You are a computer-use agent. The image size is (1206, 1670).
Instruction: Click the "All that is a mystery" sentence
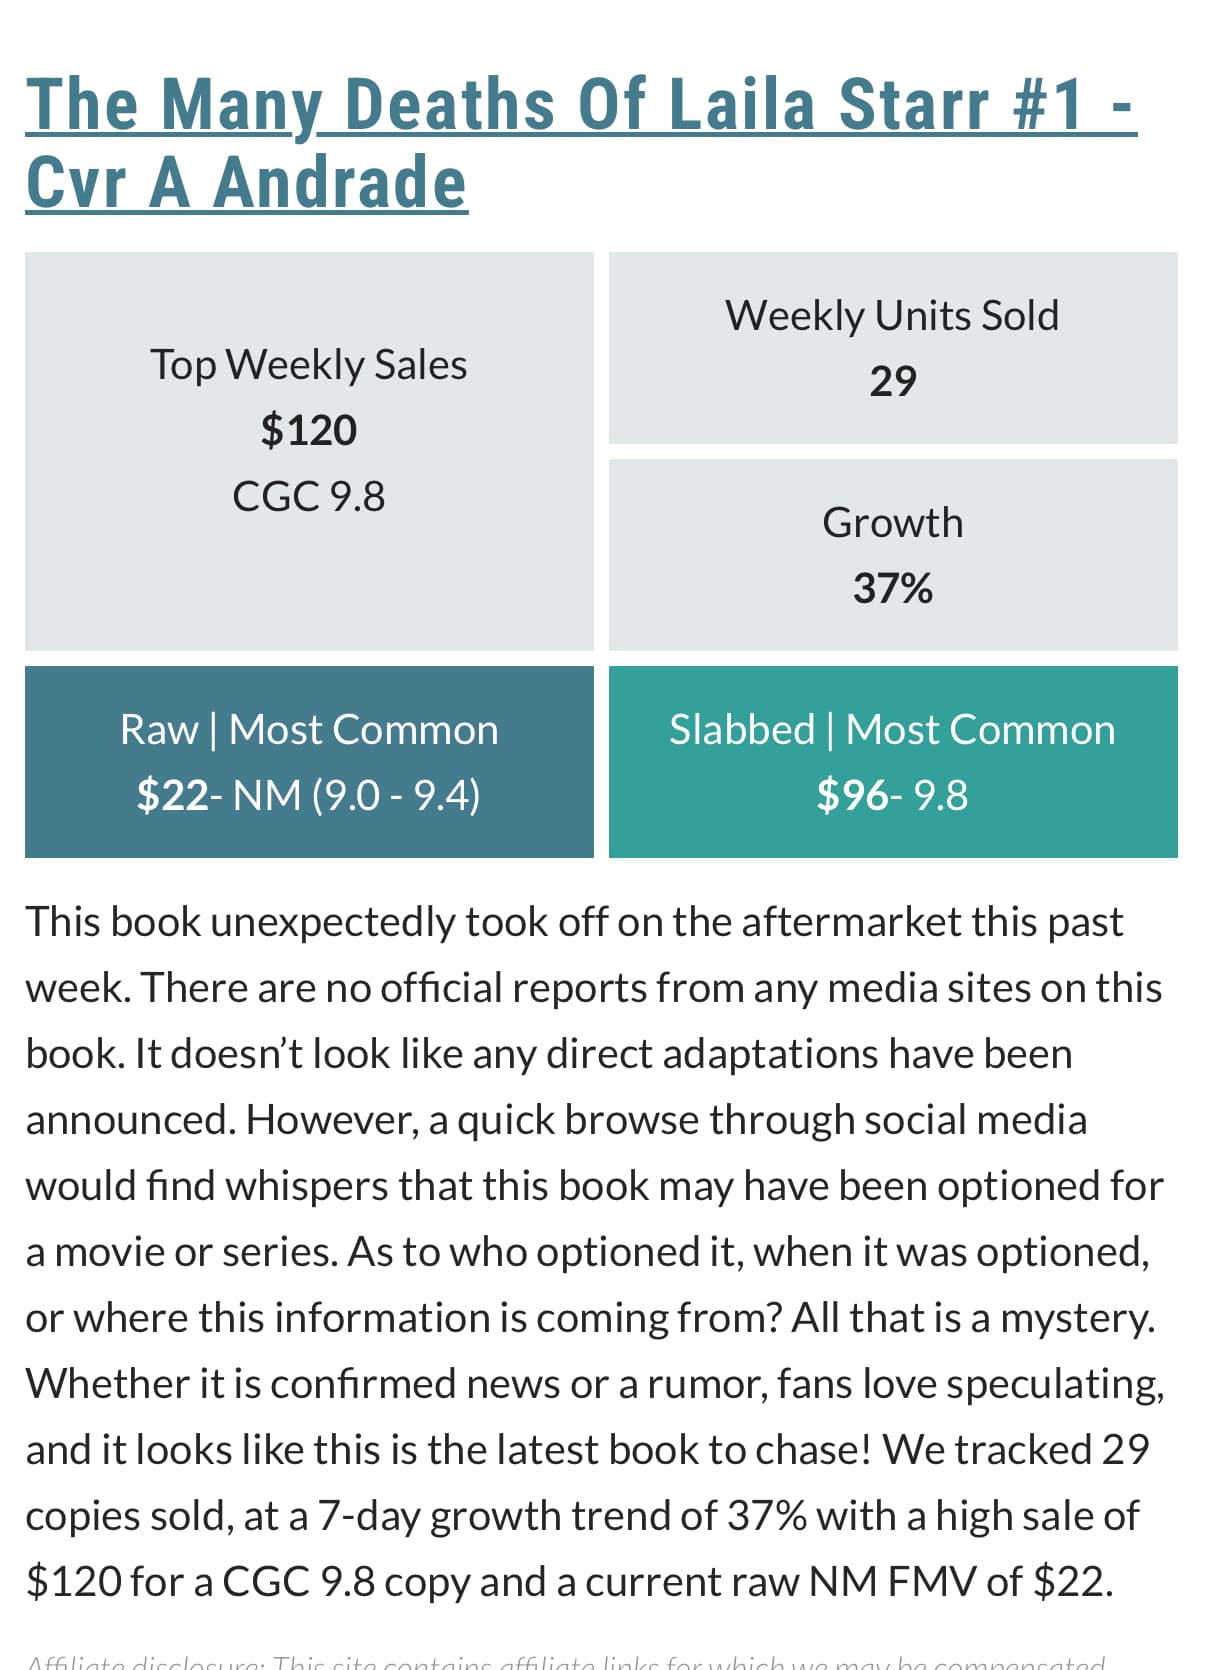coord(972,1319)
